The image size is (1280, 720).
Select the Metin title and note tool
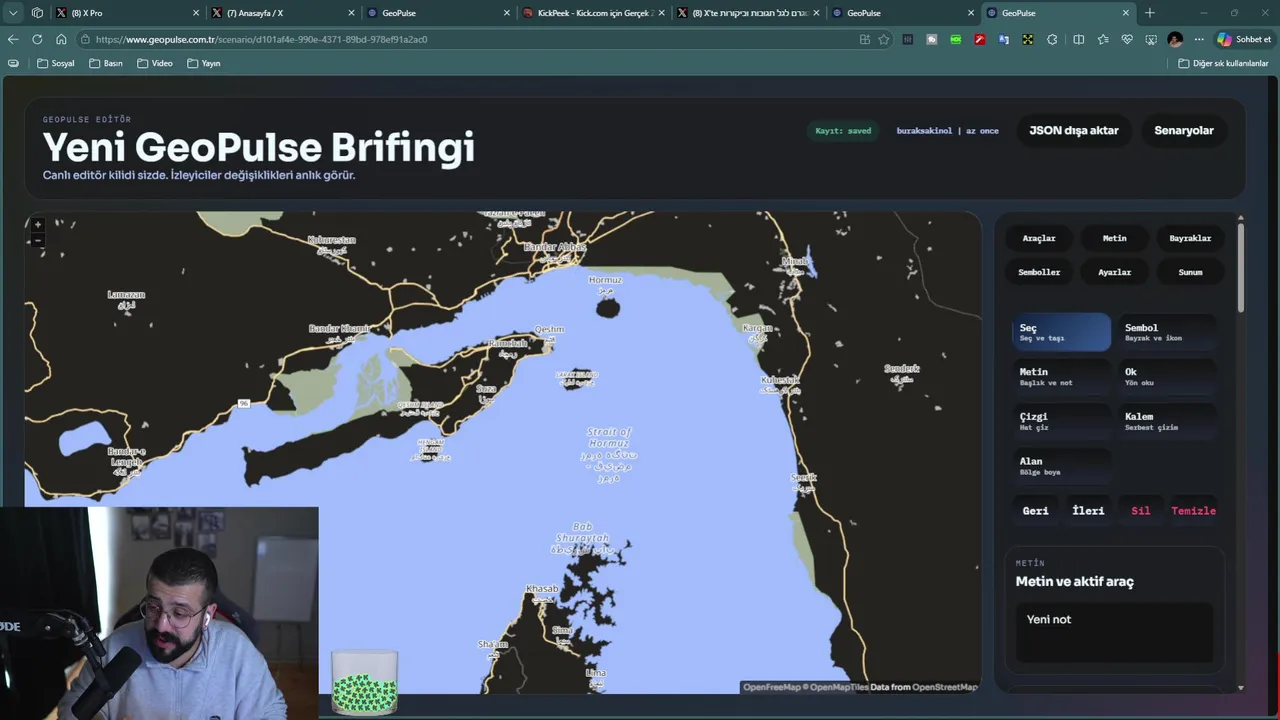coord(1061,377)
